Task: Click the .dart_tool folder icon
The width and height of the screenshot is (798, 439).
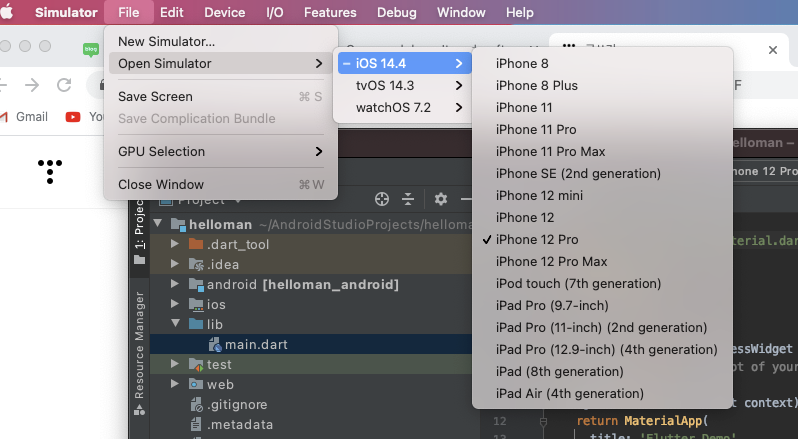Action: pos(196,244)
